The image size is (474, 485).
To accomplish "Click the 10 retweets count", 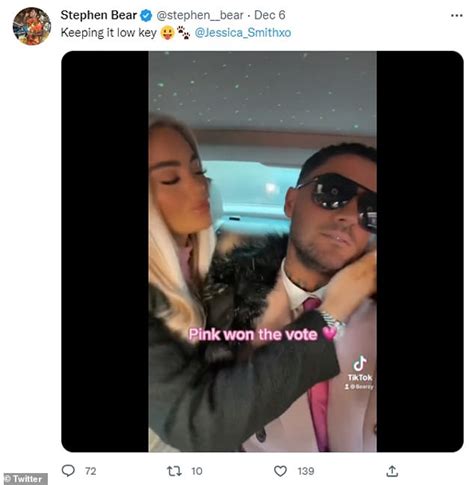I will (197, 471).
